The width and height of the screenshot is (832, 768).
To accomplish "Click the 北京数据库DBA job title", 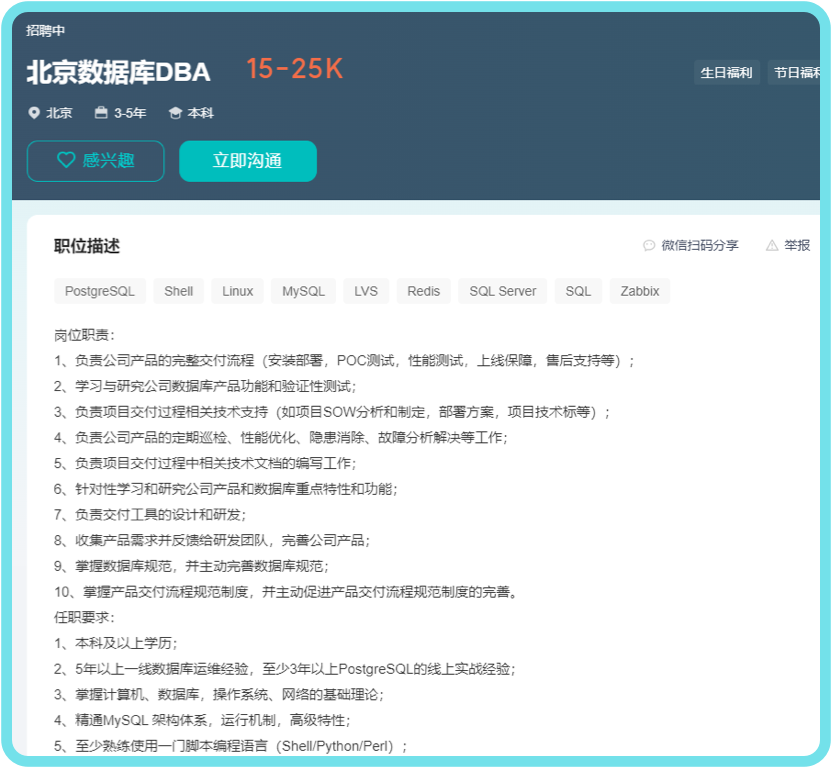I will (118, 72).
